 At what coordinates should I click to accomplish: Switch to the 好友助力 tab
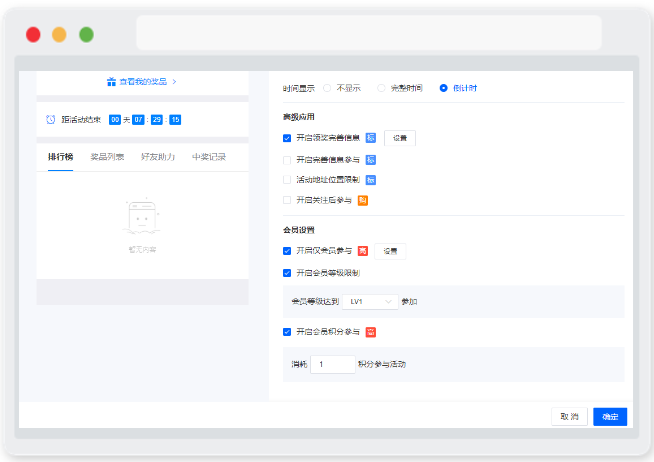click(158, 157)
